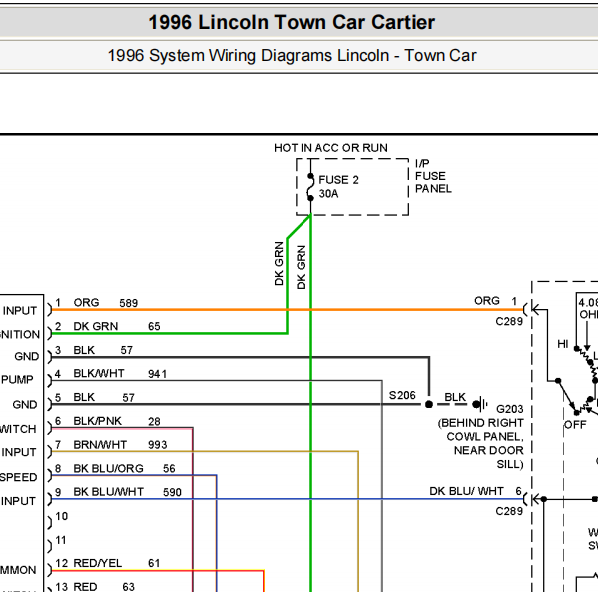Select the 'GND' label on pin 3
The height and width of the screenshot is (592, 598).
(x=27, y=356)
